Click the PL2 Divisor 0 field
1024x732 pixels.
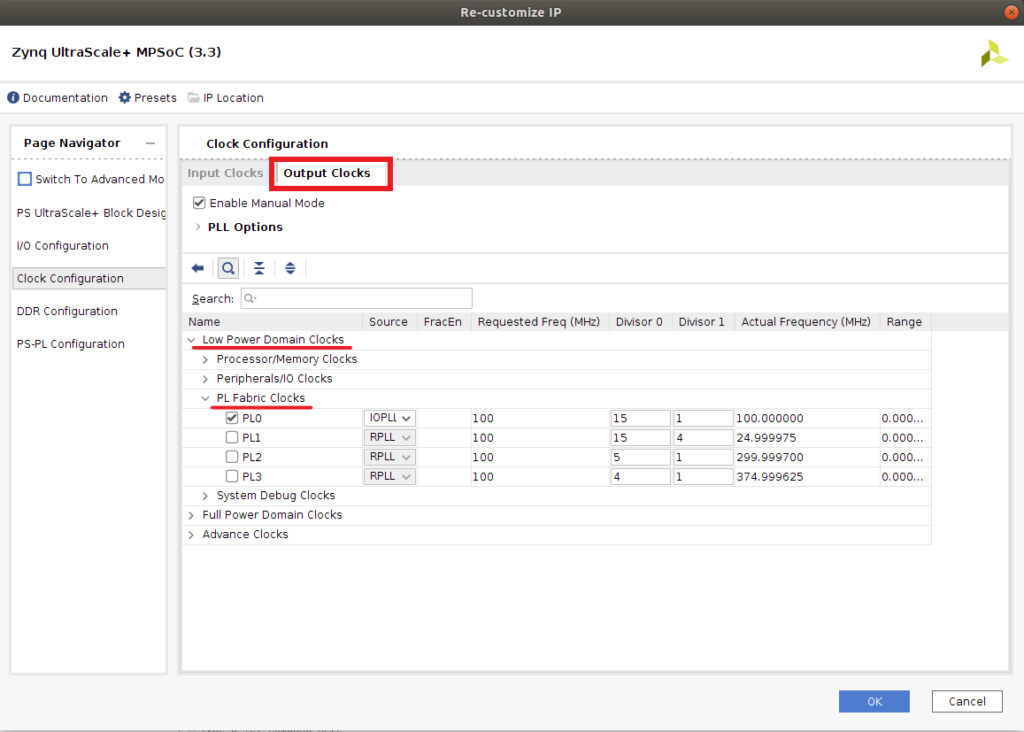[x=640, y=457]
